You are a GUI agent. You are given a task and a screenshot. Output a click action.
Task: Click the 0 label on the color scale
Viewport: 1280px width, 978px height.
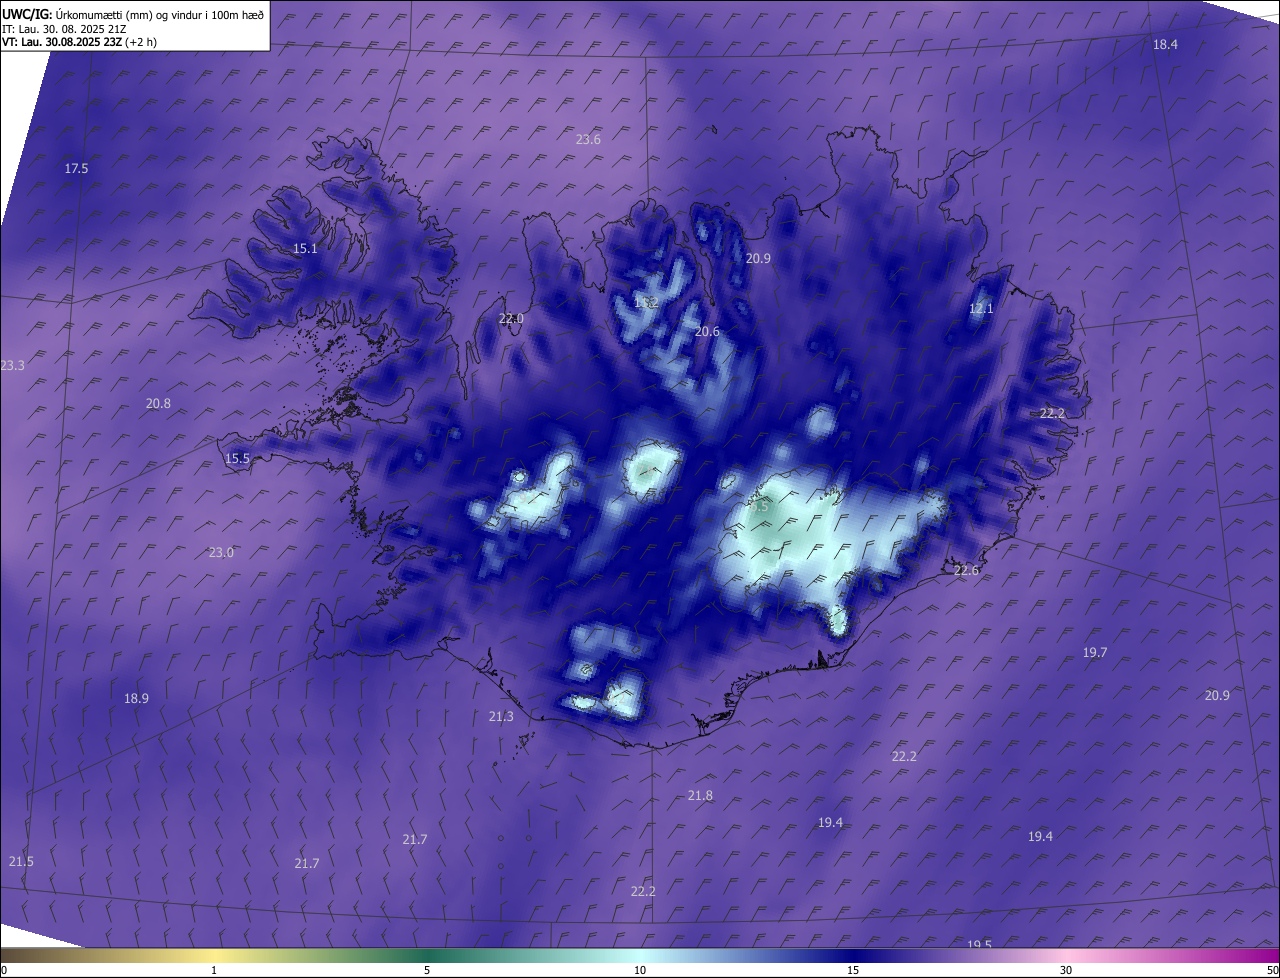click(x=4, y=970)
